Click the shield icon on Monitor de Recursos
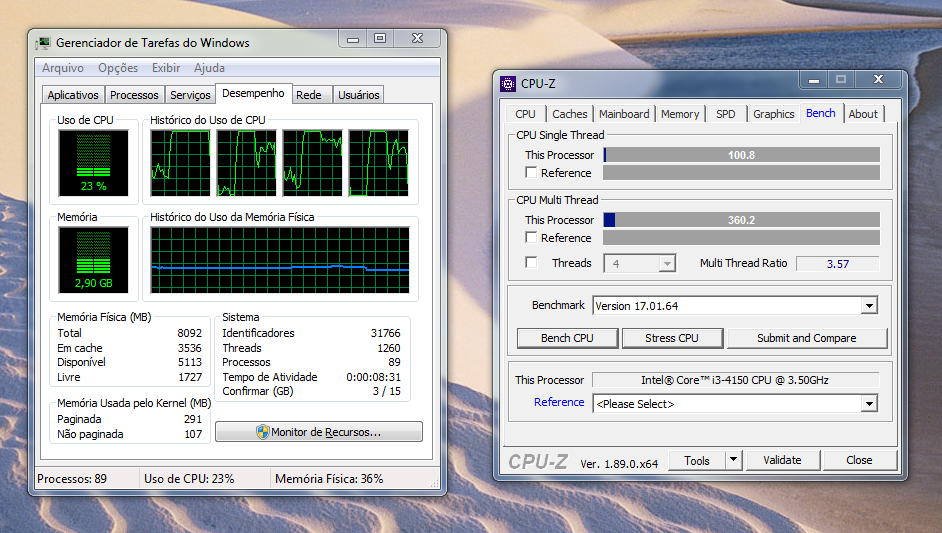Screen dimensions: 942x533 263,432
